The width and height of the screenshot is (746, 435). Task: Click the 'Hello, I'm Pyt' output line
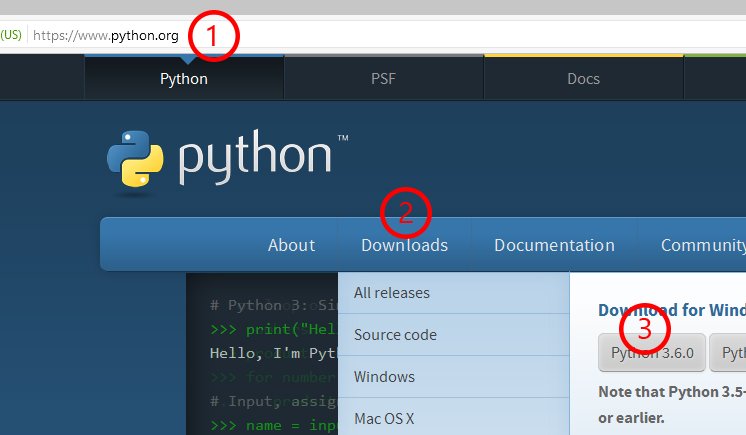click(274, 353)
